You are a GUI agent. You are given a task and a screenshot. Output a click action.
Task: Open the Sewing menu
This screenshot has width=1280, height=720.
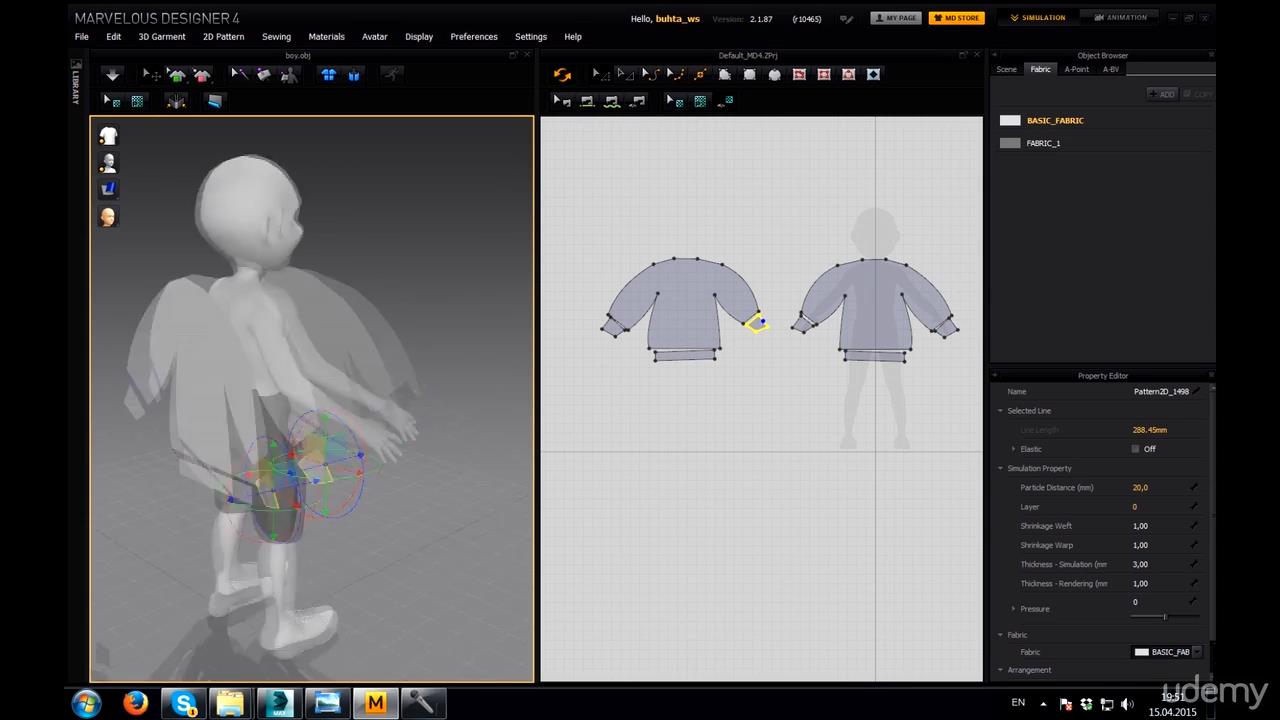tap(276, 37)
